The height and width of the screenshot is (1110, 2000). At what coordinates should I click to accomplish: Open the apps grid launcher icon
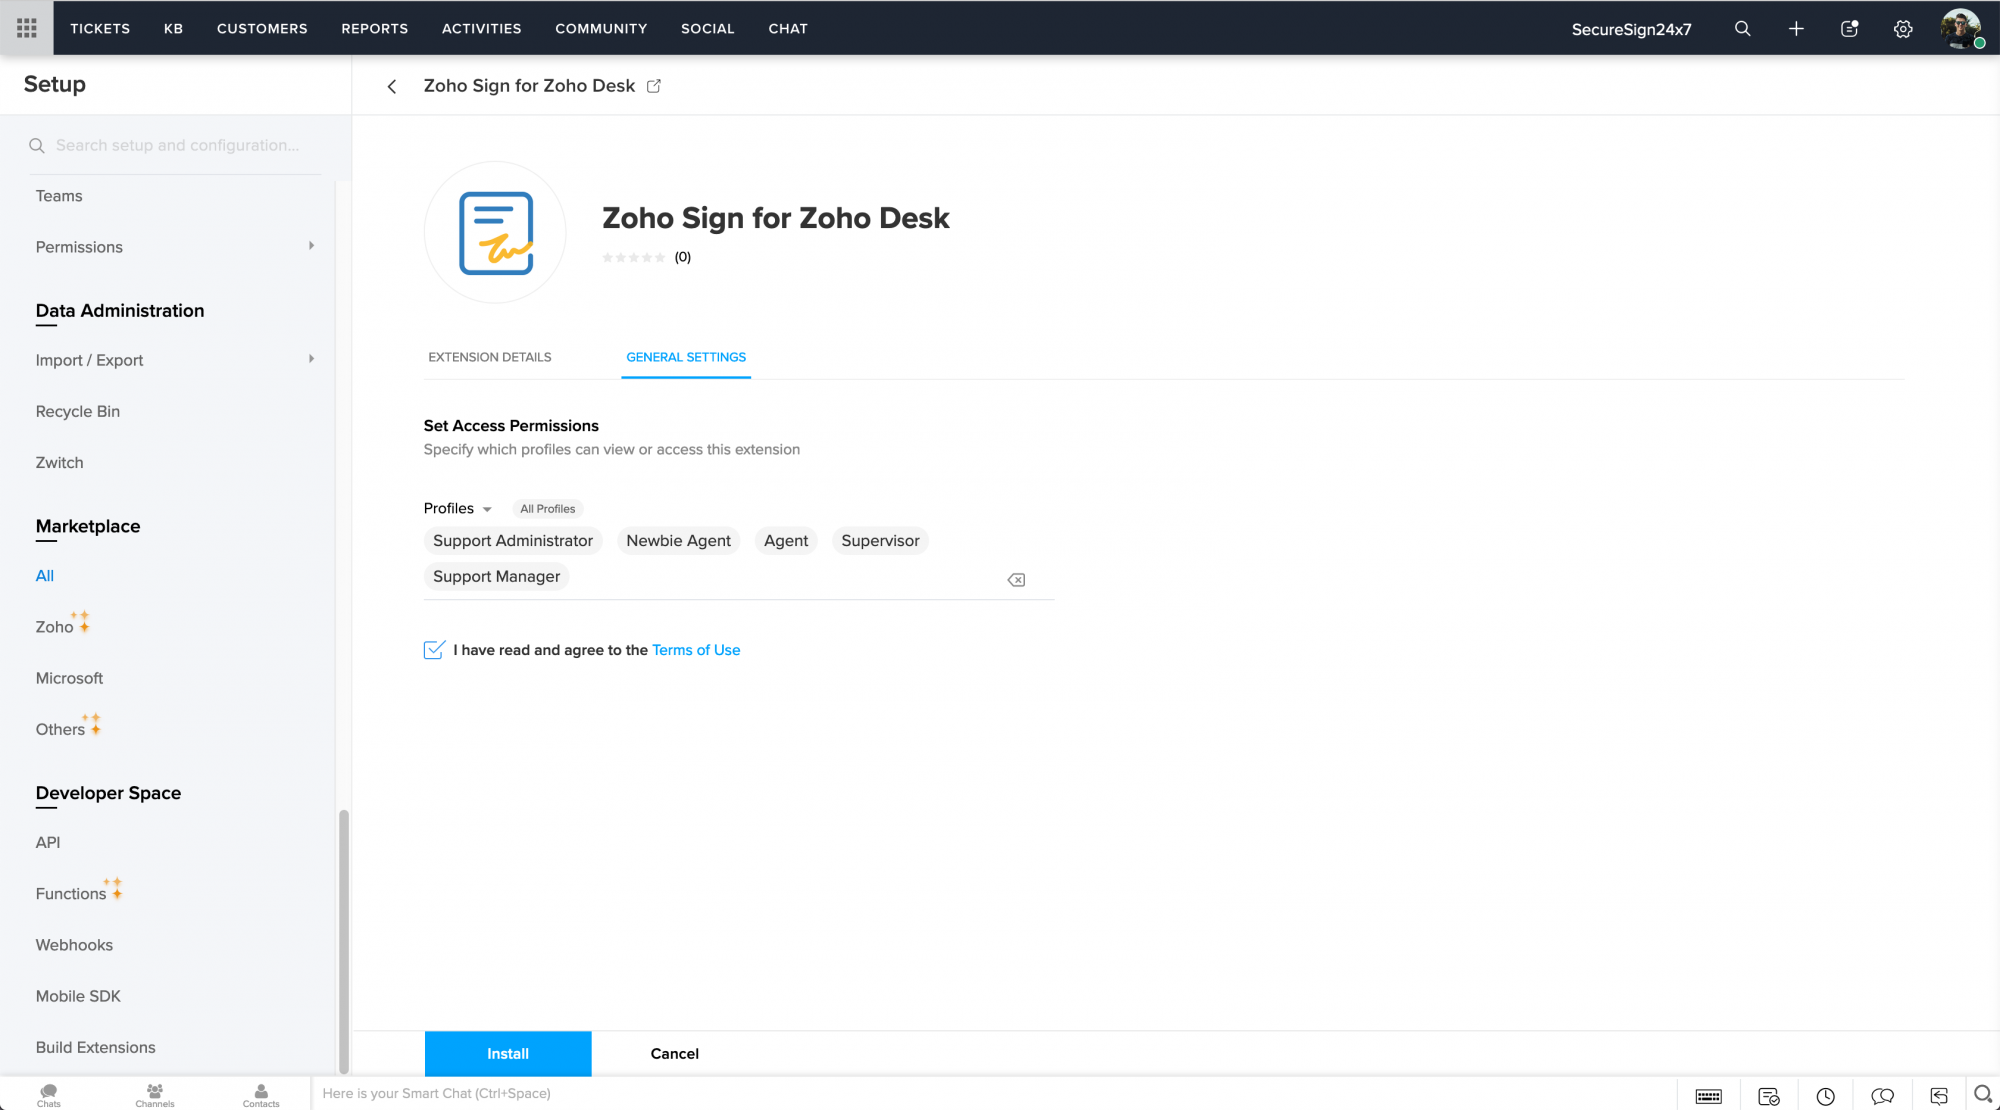27,28
